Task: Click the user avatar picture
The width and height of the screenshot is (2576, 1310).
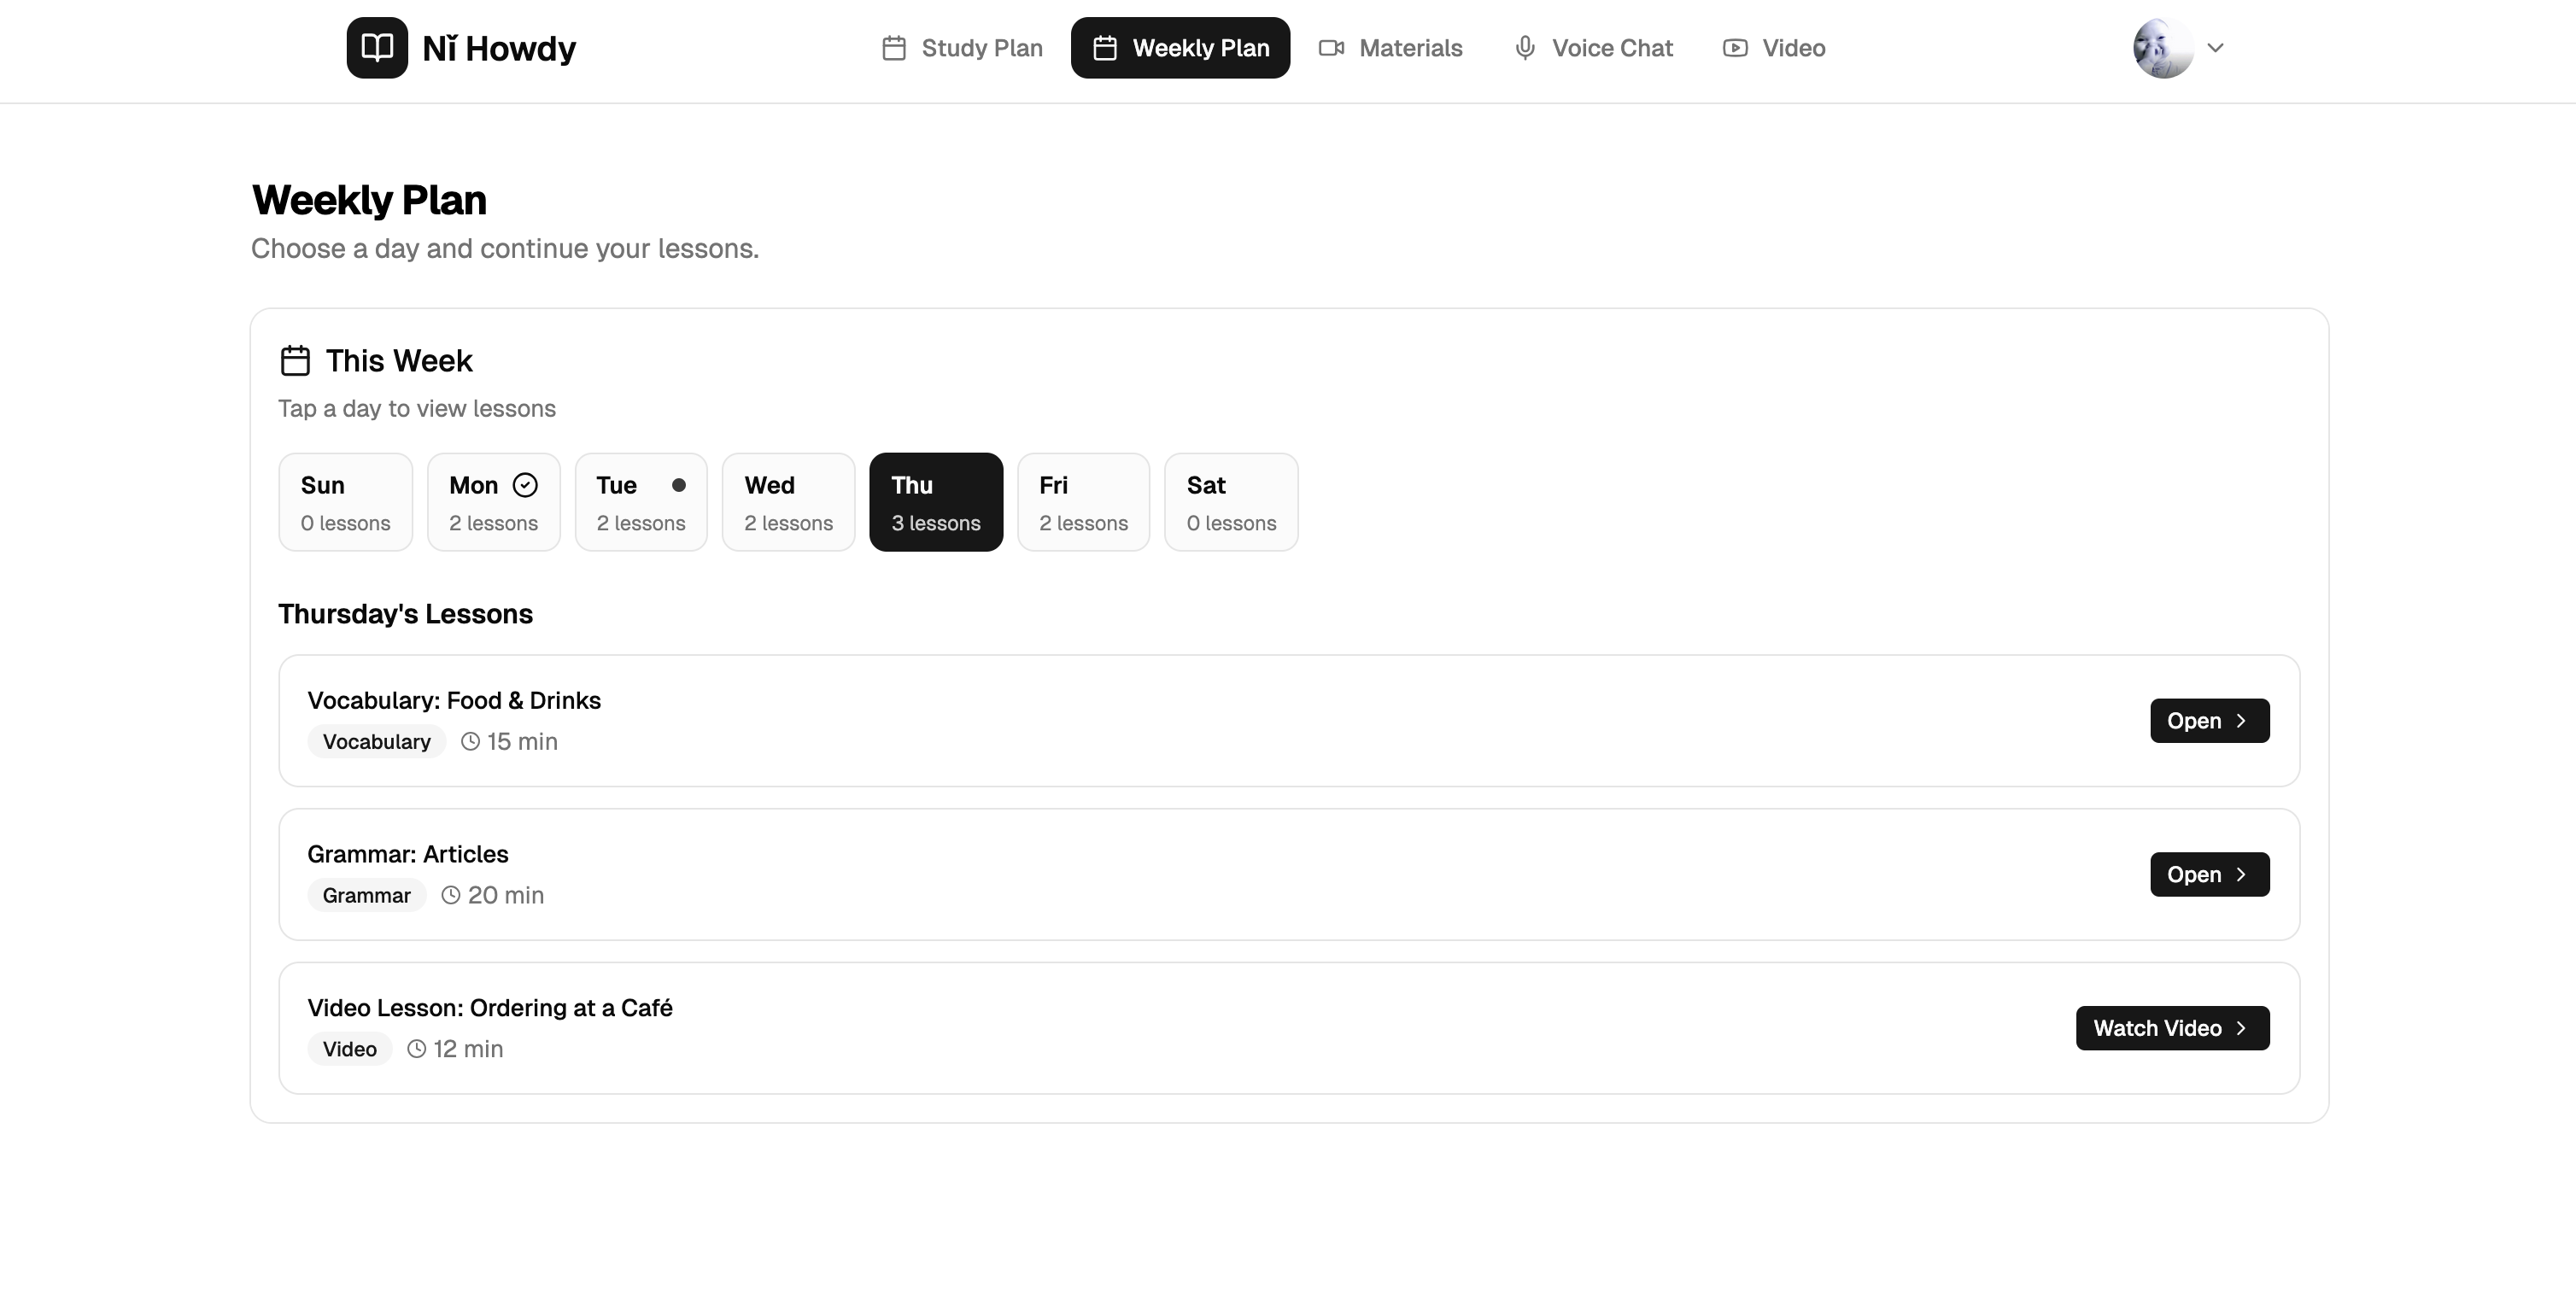Action: (2163, 48)
